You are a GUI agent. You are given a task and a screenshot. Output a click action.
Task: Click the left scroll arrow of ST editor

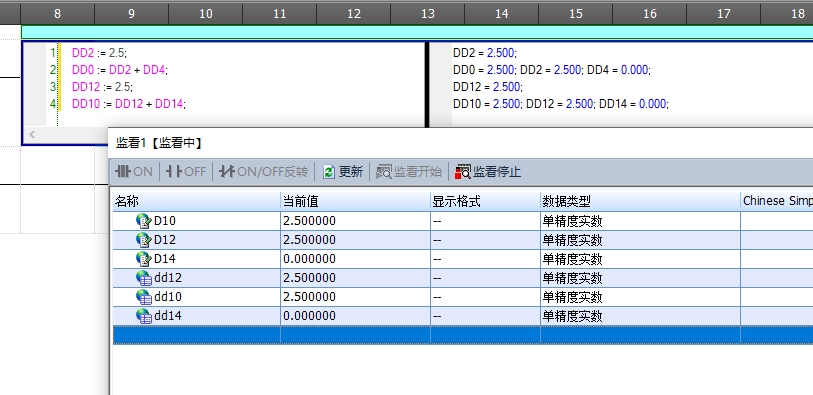32,135
